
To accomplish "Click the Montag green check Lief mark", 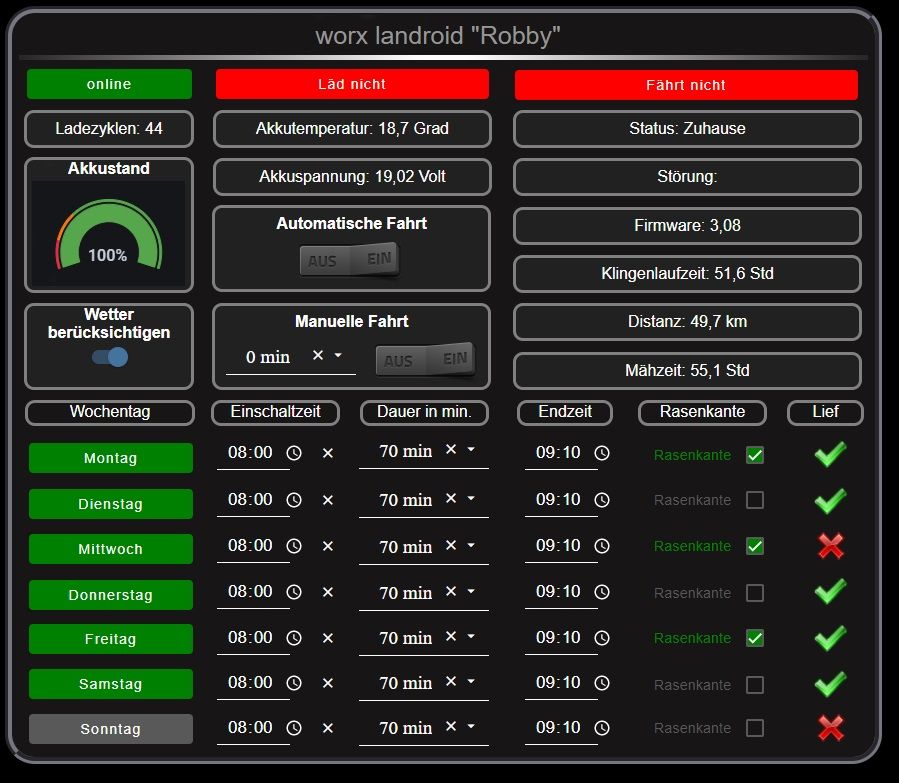I will (x=830, y=454).
